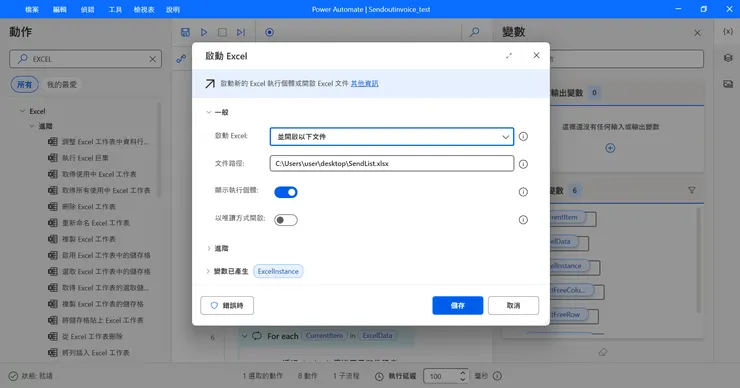Select the 重新命名 Excel 工作表 action
The image size is (740, 388).
[96, 223]
